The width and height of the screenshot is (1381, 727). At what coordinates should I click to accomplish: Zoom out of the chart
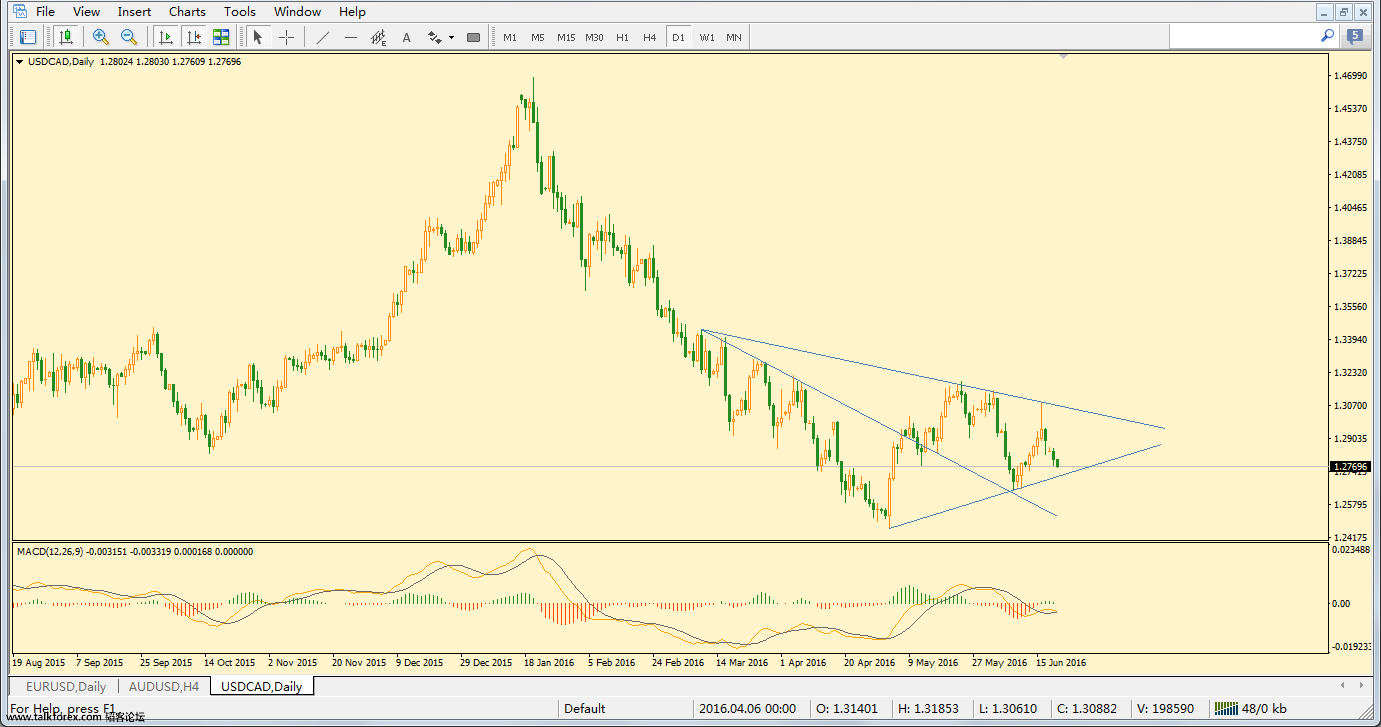[129, 37]
